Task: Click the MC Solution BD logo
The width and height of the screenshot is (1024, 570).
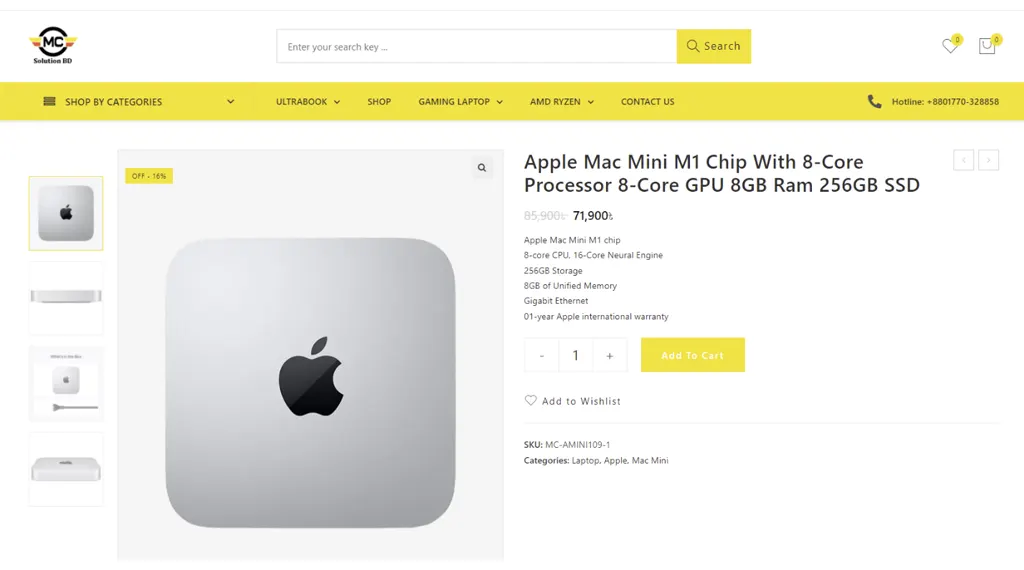Action: click(x=53, y=46)
